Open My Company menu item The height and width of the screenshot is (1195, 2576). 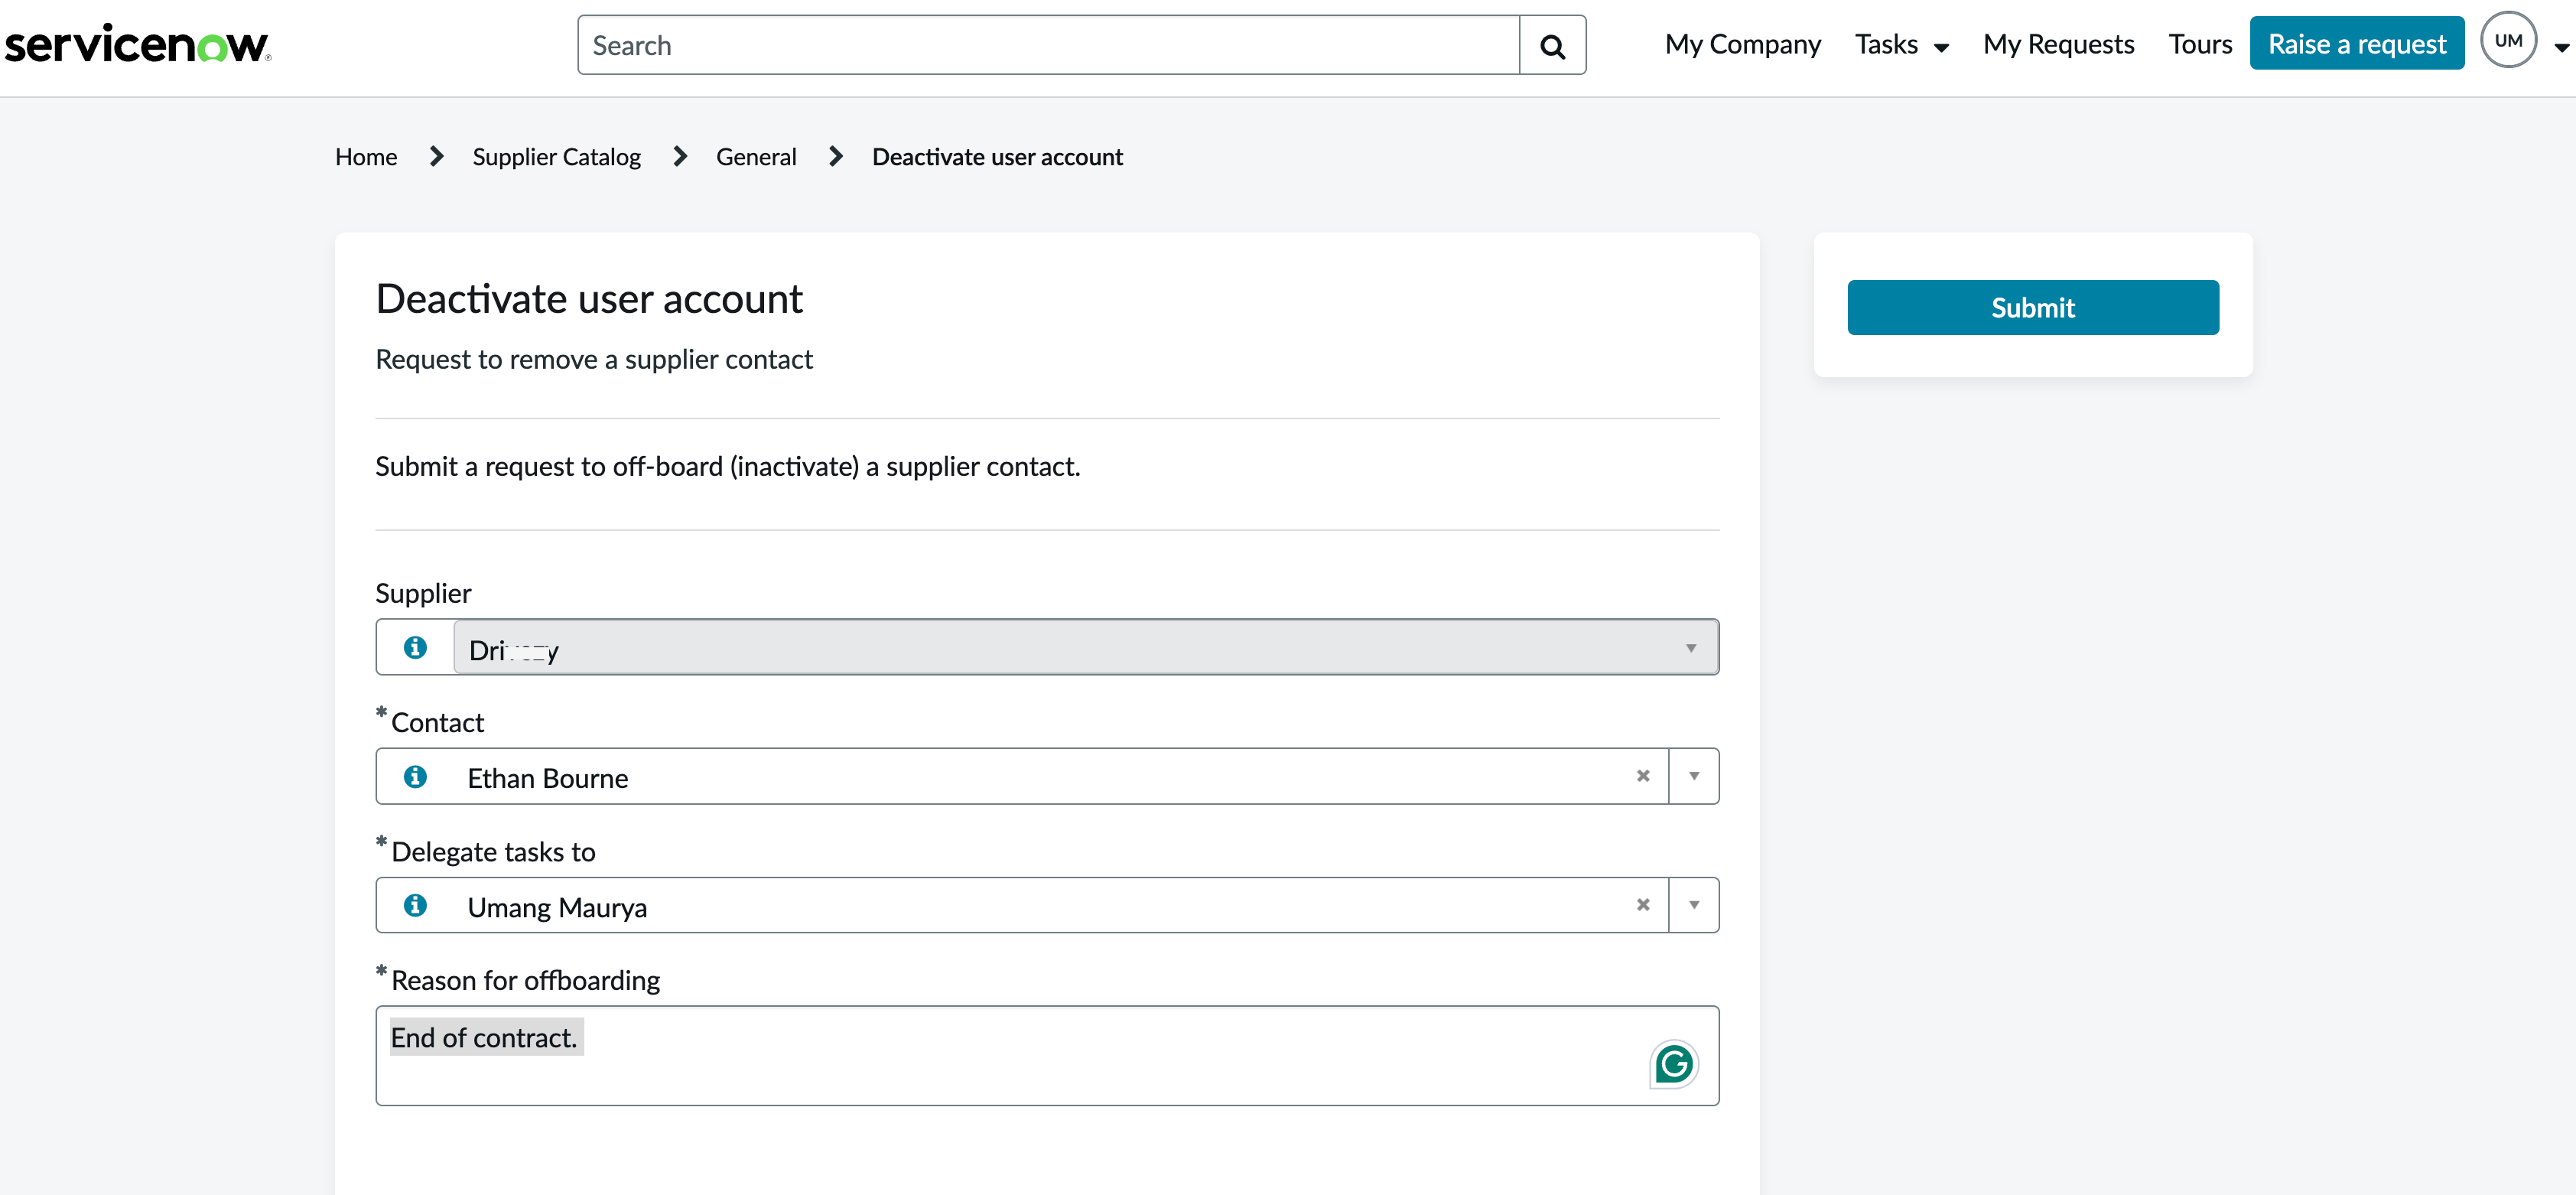coord(1743,45)
